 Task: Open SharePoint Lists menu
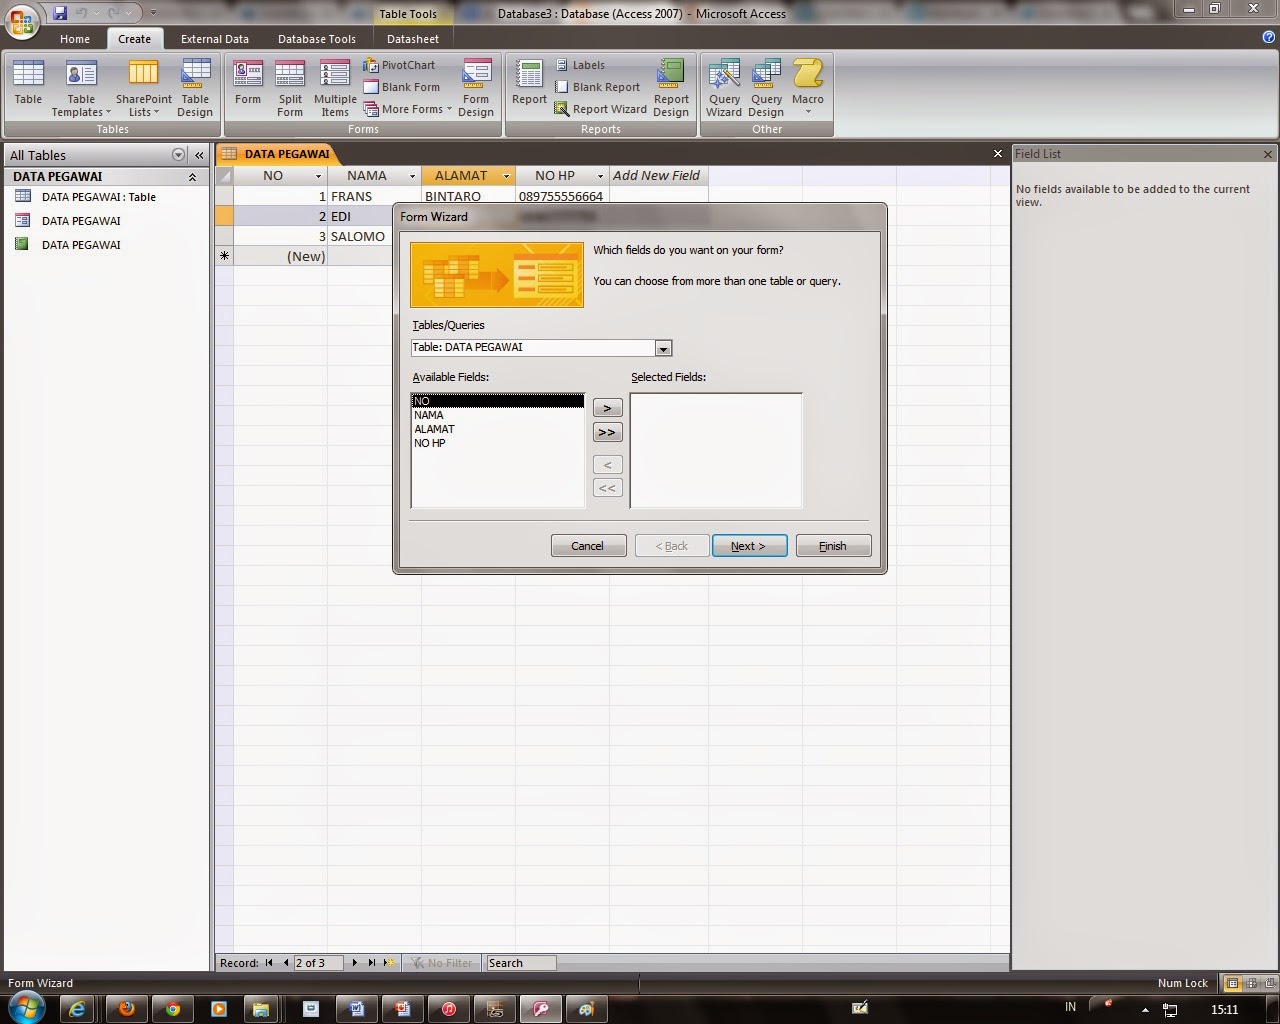(x=143, y=88)
